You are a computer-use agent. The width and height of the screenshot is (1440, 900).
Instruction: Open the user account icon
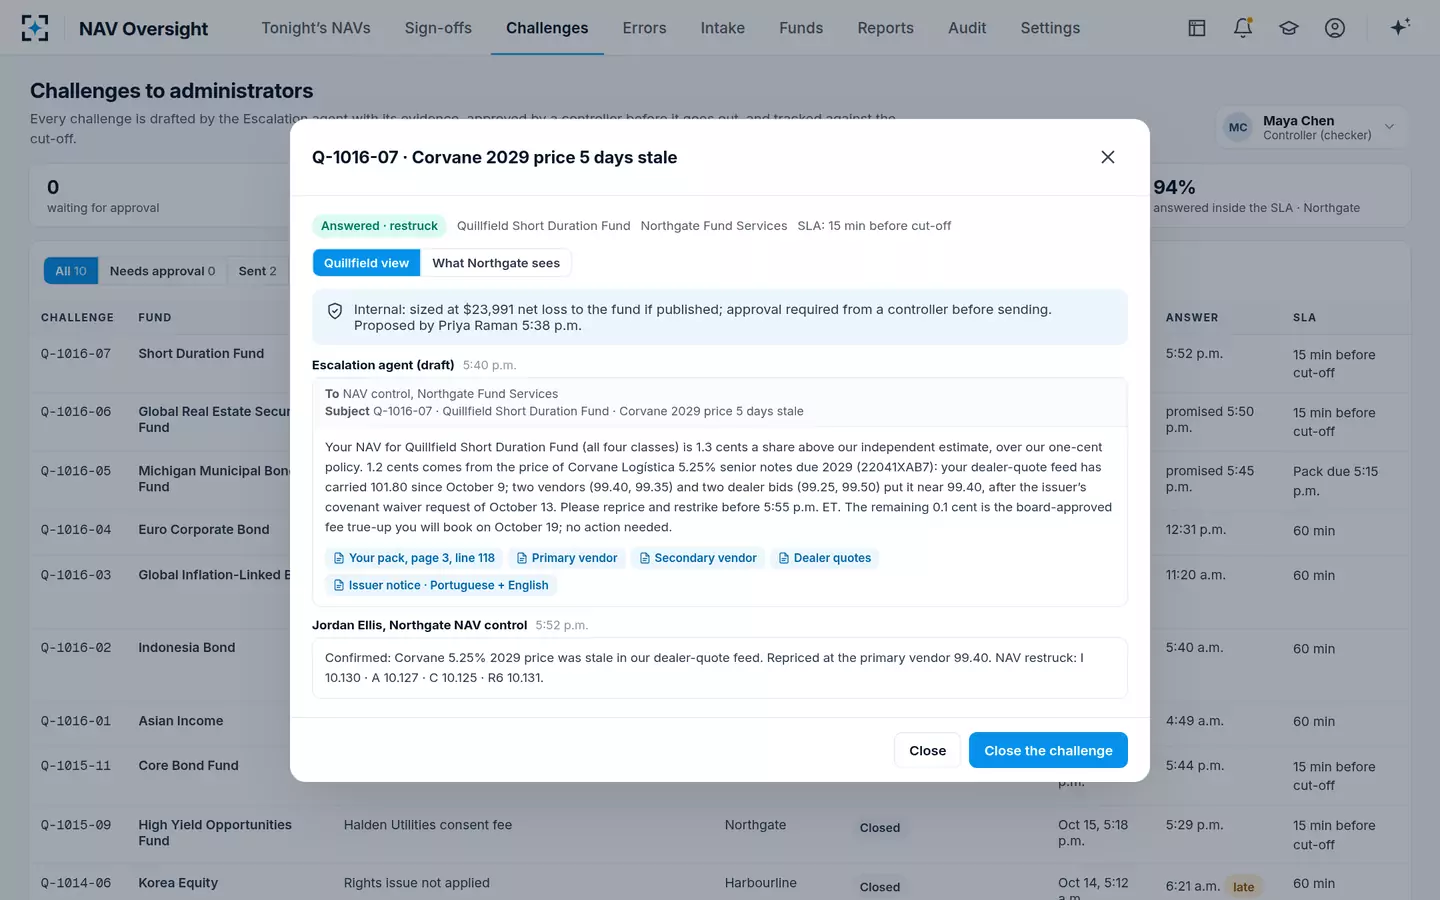coord(1335,28)
